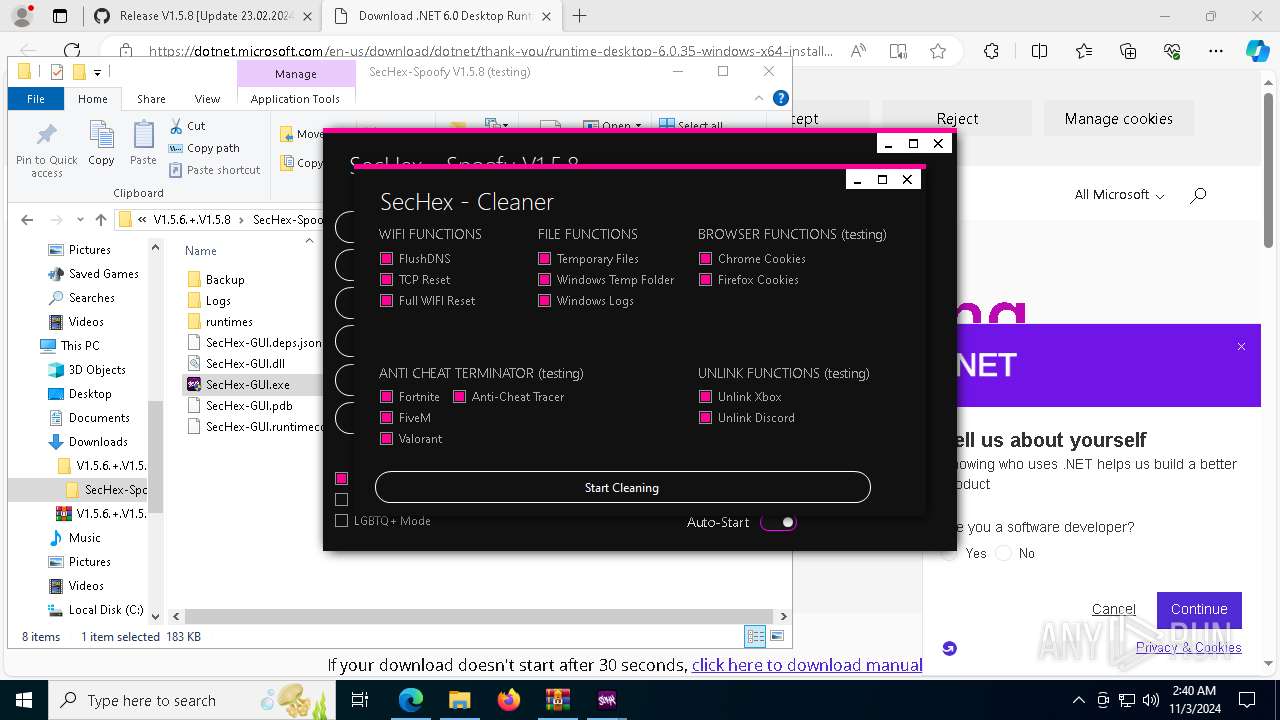Screen dimensions: 1280x720
Task: Go up one folder level arrow
Action: (100, 220)
